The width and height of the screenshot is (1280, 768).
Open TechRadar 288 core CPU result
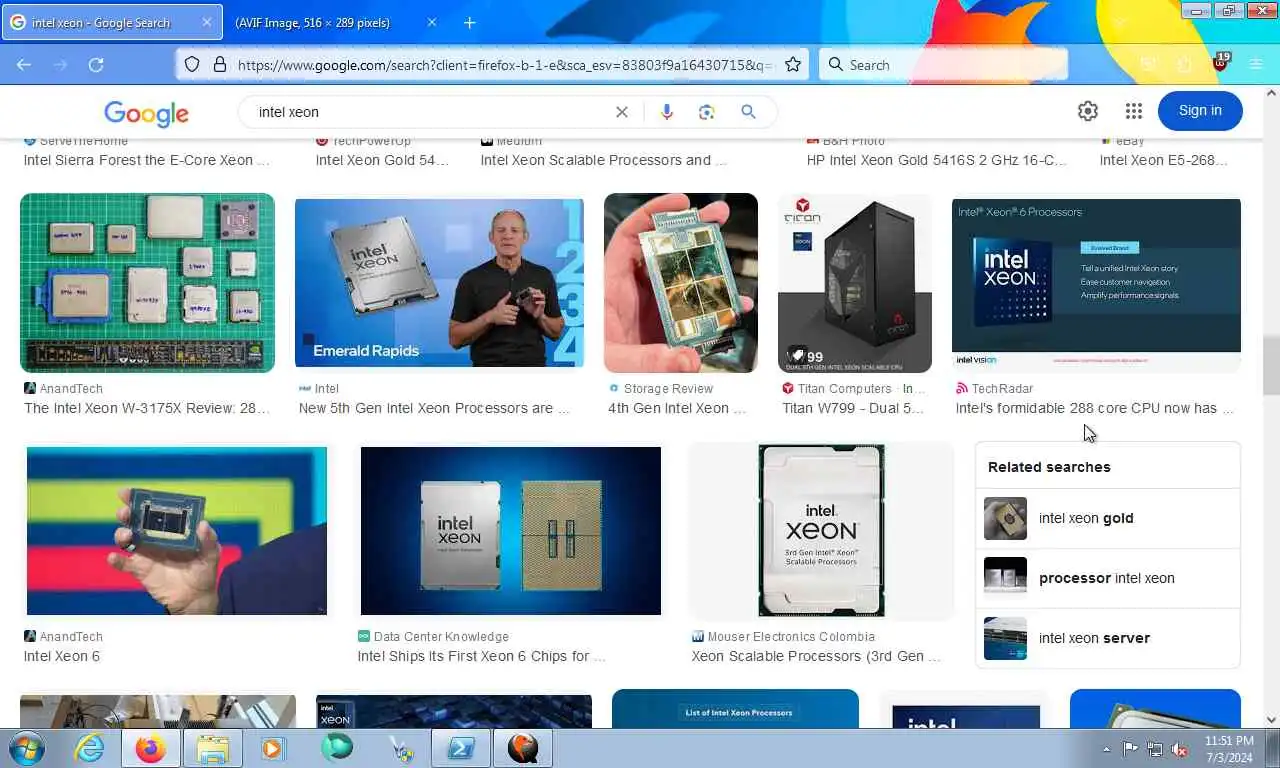(x=1095, y=408)
